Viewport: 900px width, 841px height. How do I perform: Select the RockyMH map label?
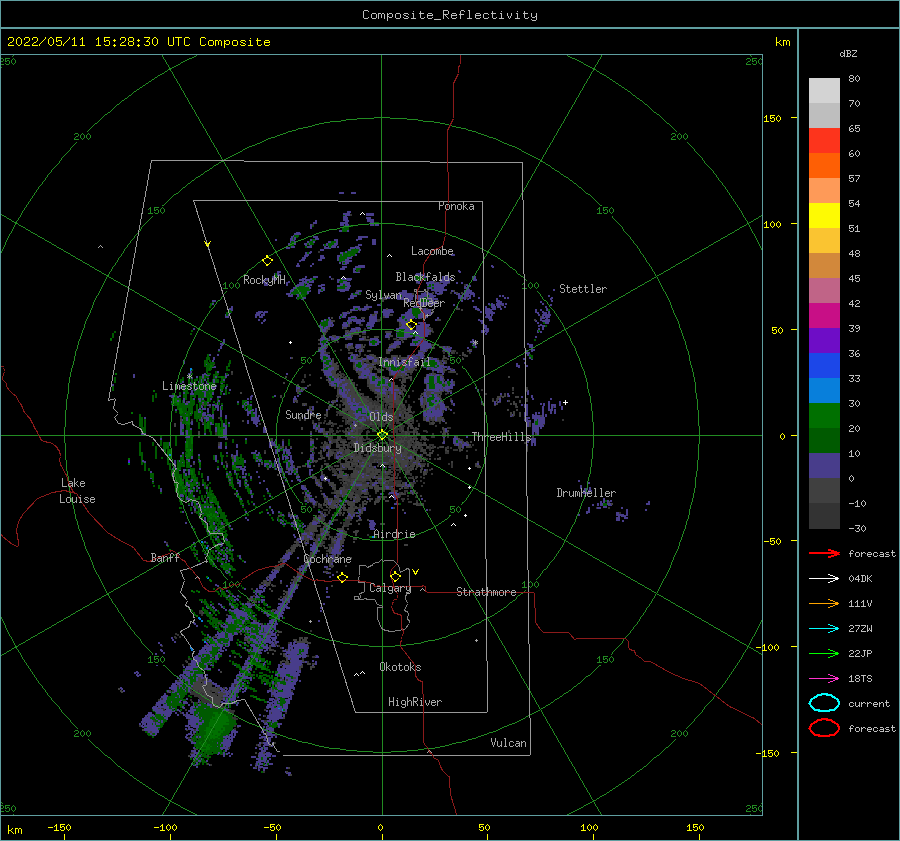click(x=264, y=280)
